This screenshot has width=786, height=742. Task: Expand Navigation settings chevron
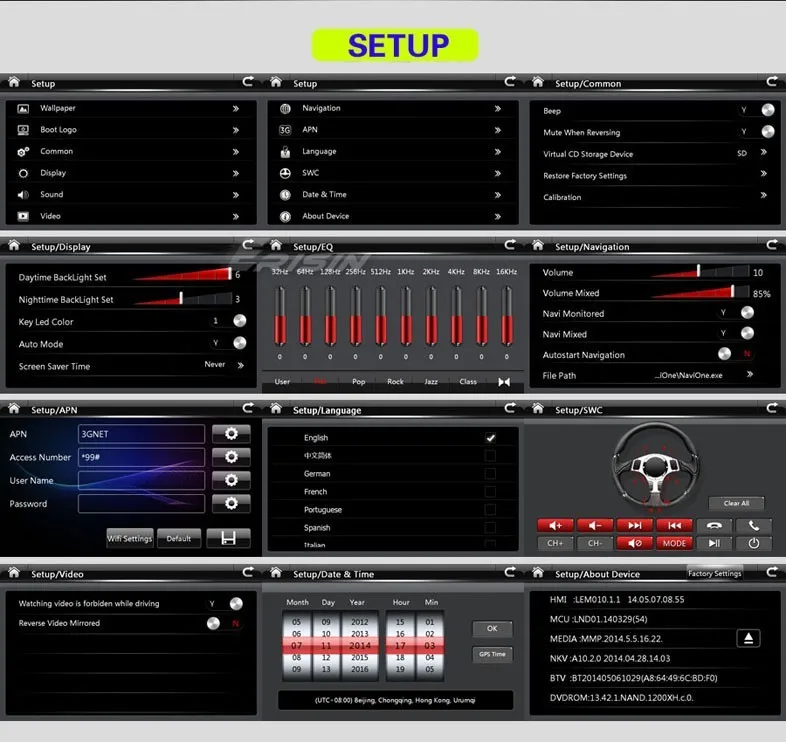point(497,108)
